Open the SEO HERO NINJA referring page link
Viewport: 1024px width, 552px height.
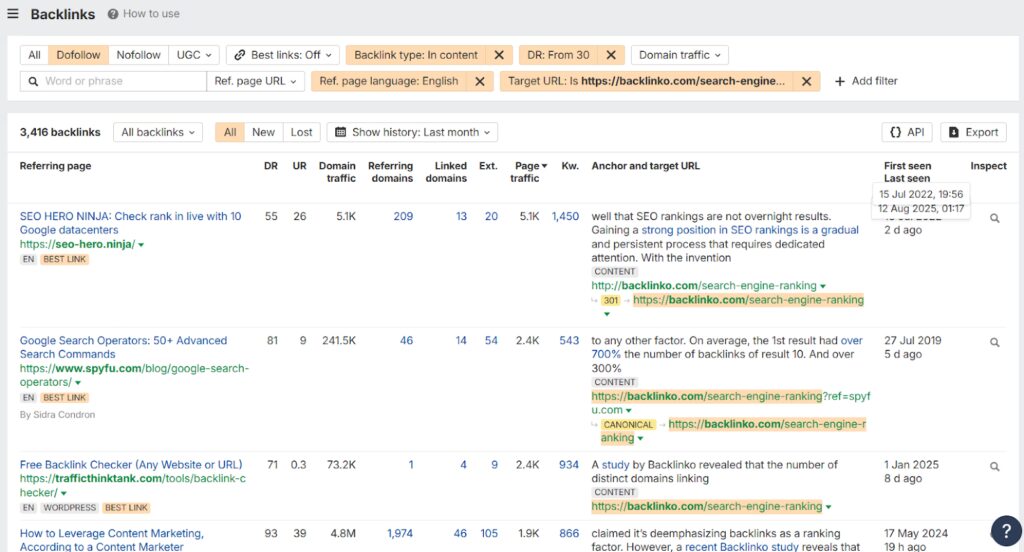pyautogui.click(x=130, y=223)
